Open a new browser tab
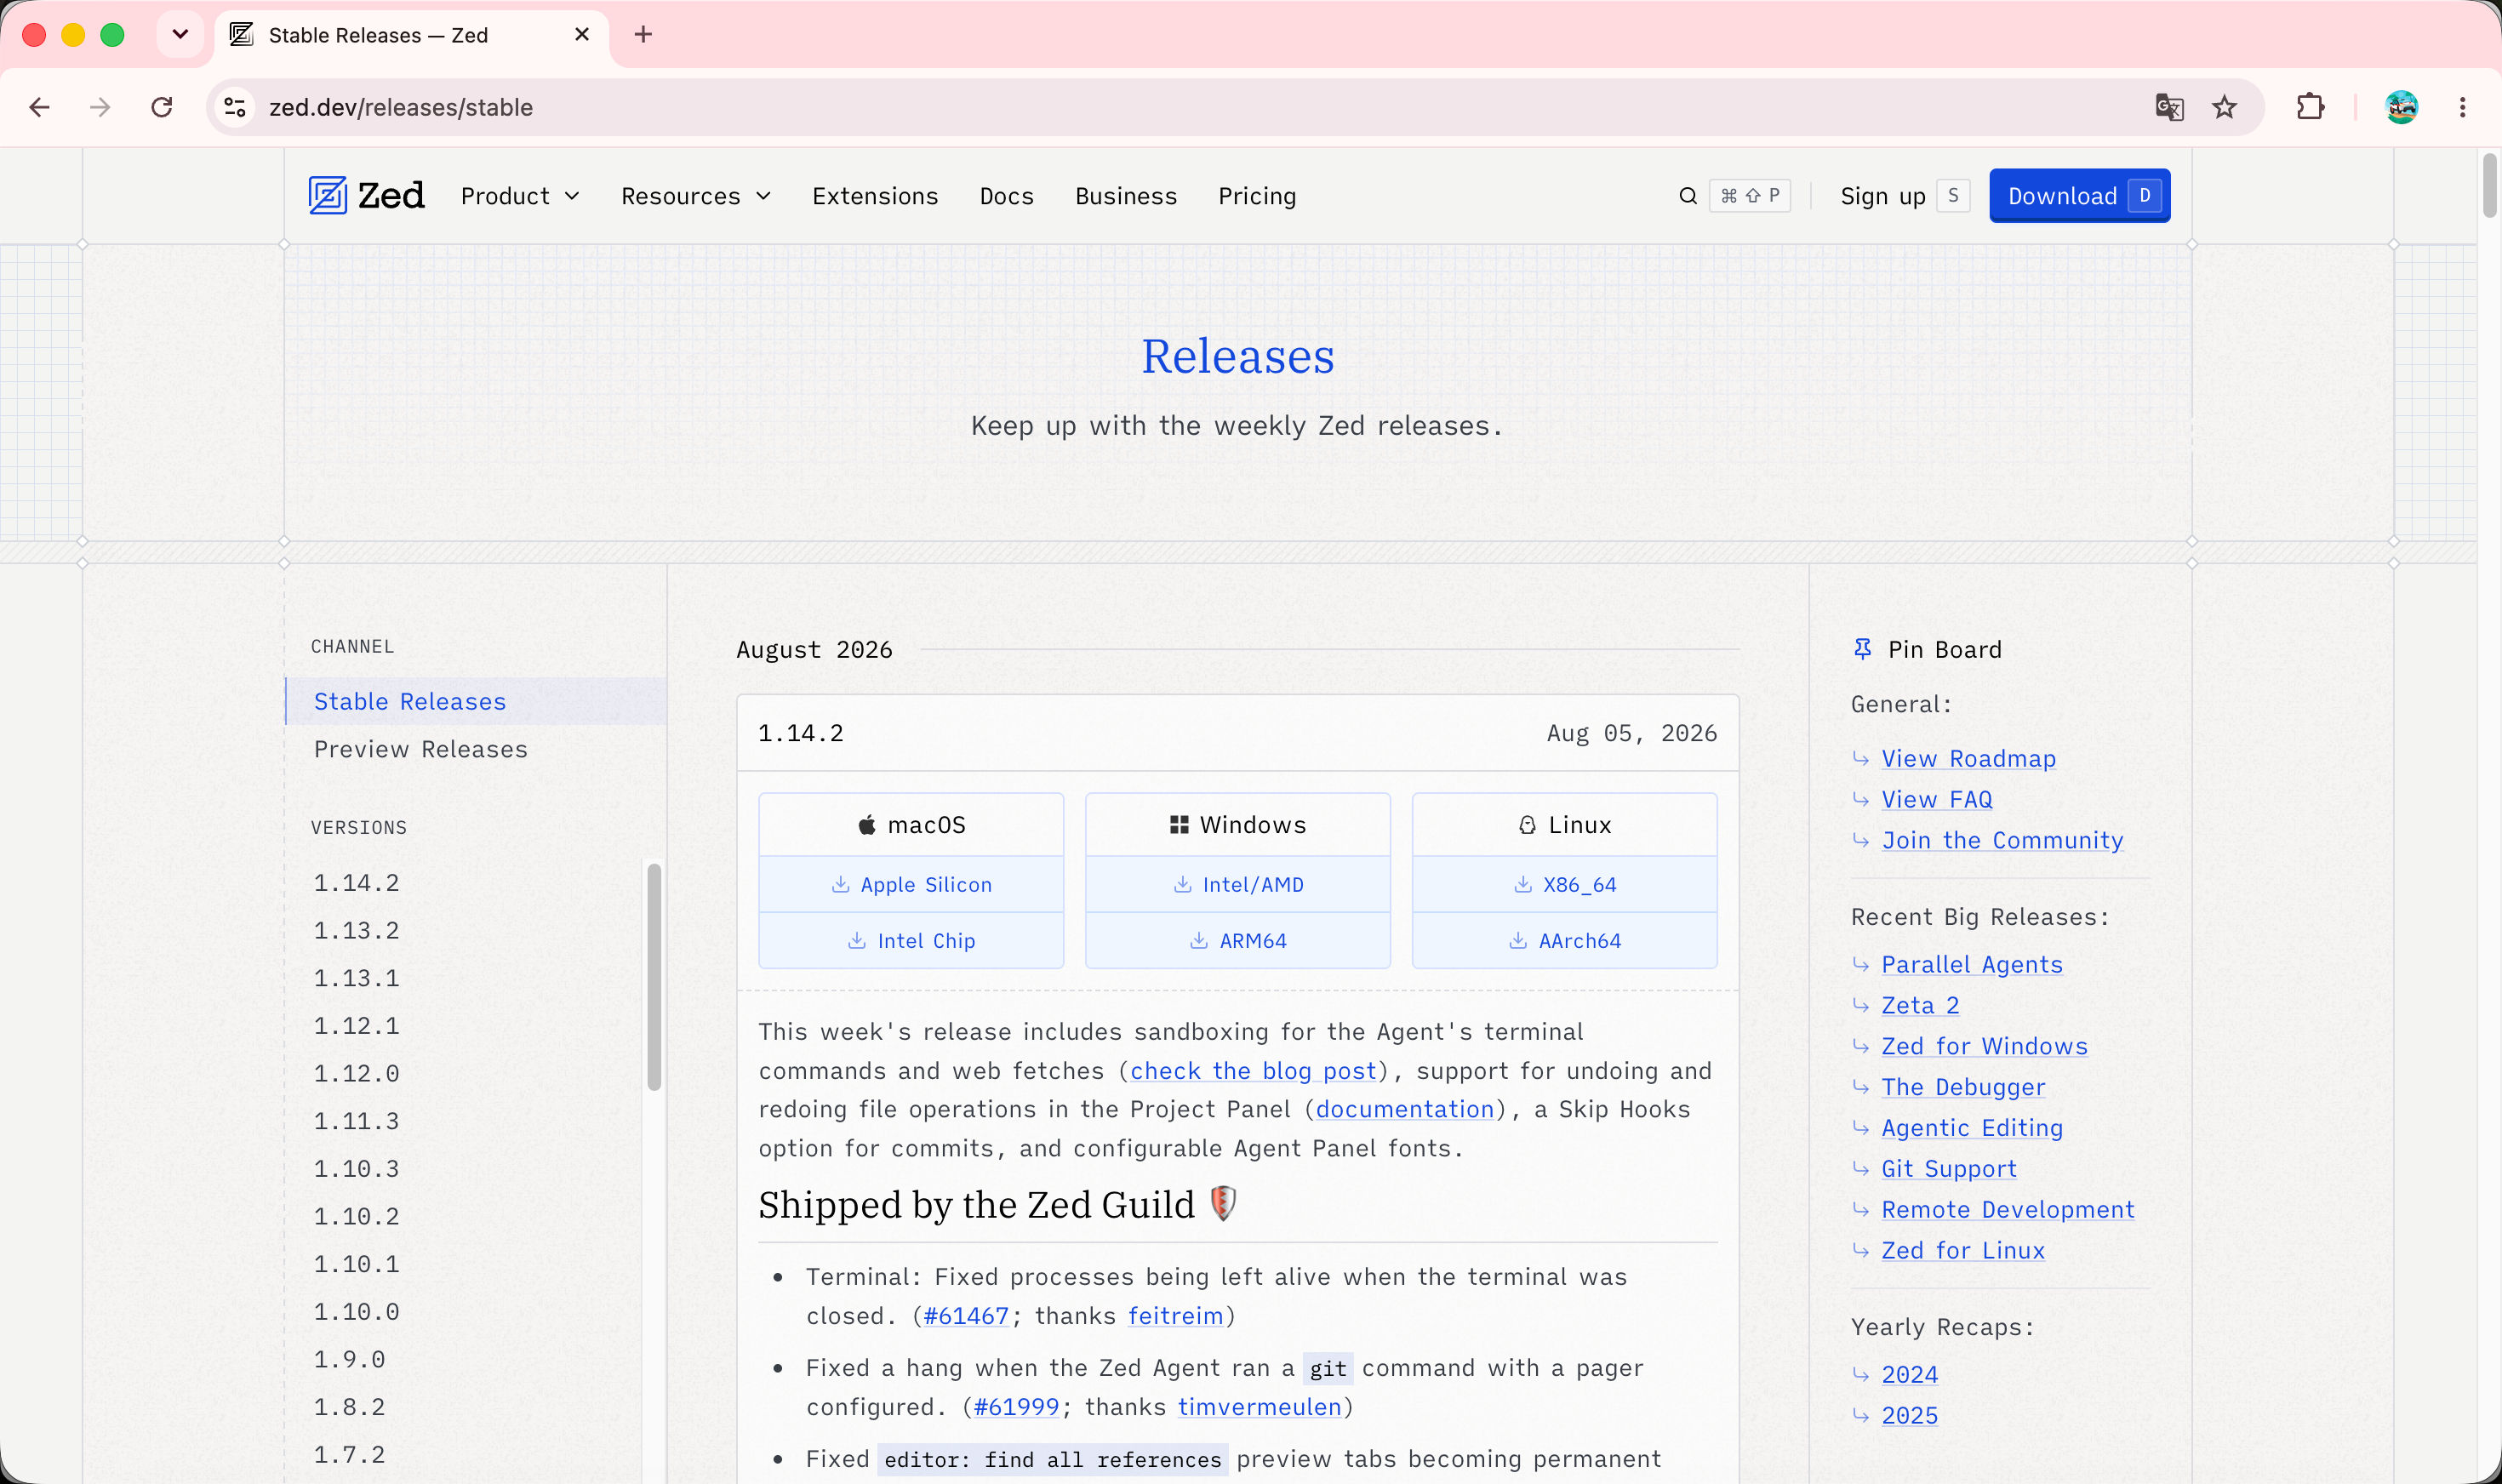 [643, 35]
